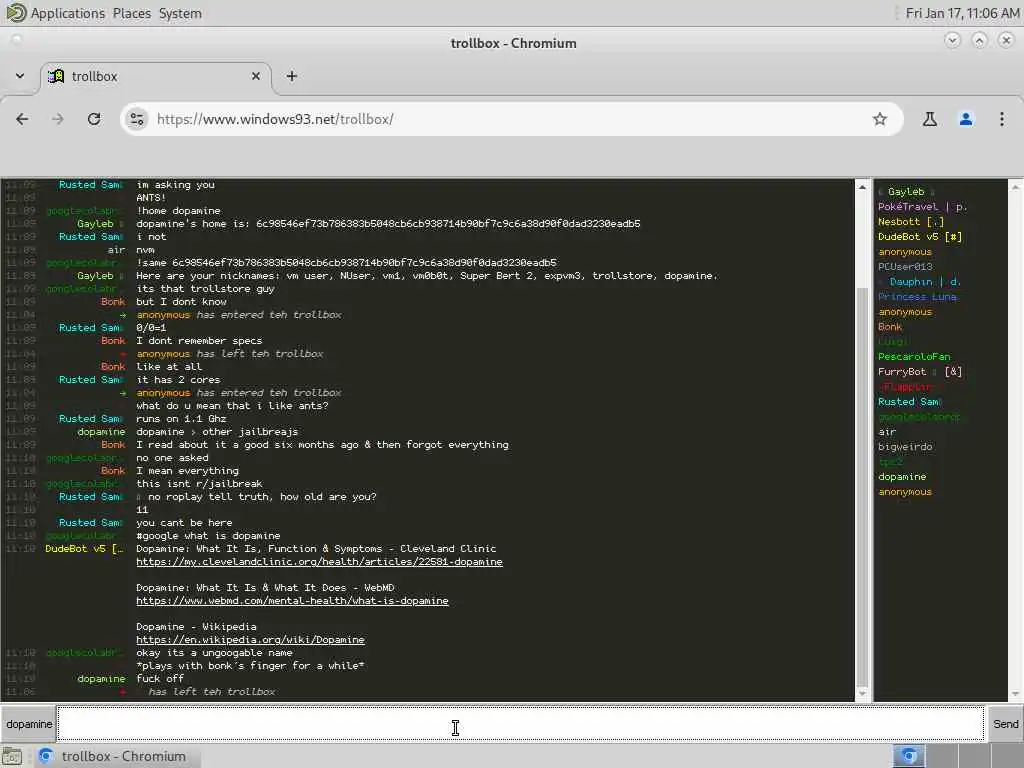Image resolution: width=1024 pixels, height=768 pixels.
Task: Click the message 'fuck off' from dopamine
Action: point(160,679)
